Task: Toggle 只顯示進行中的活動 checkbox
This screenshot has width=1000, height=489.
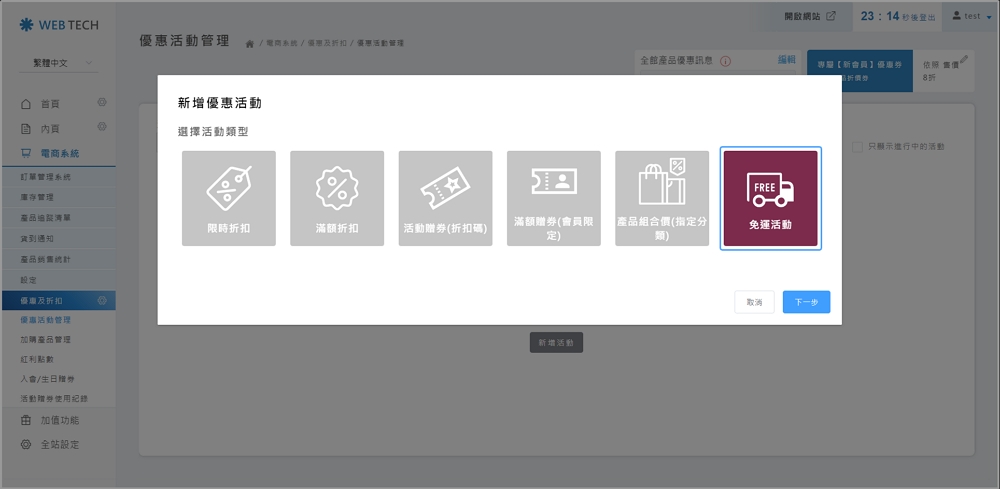Action: coord(858,147)
